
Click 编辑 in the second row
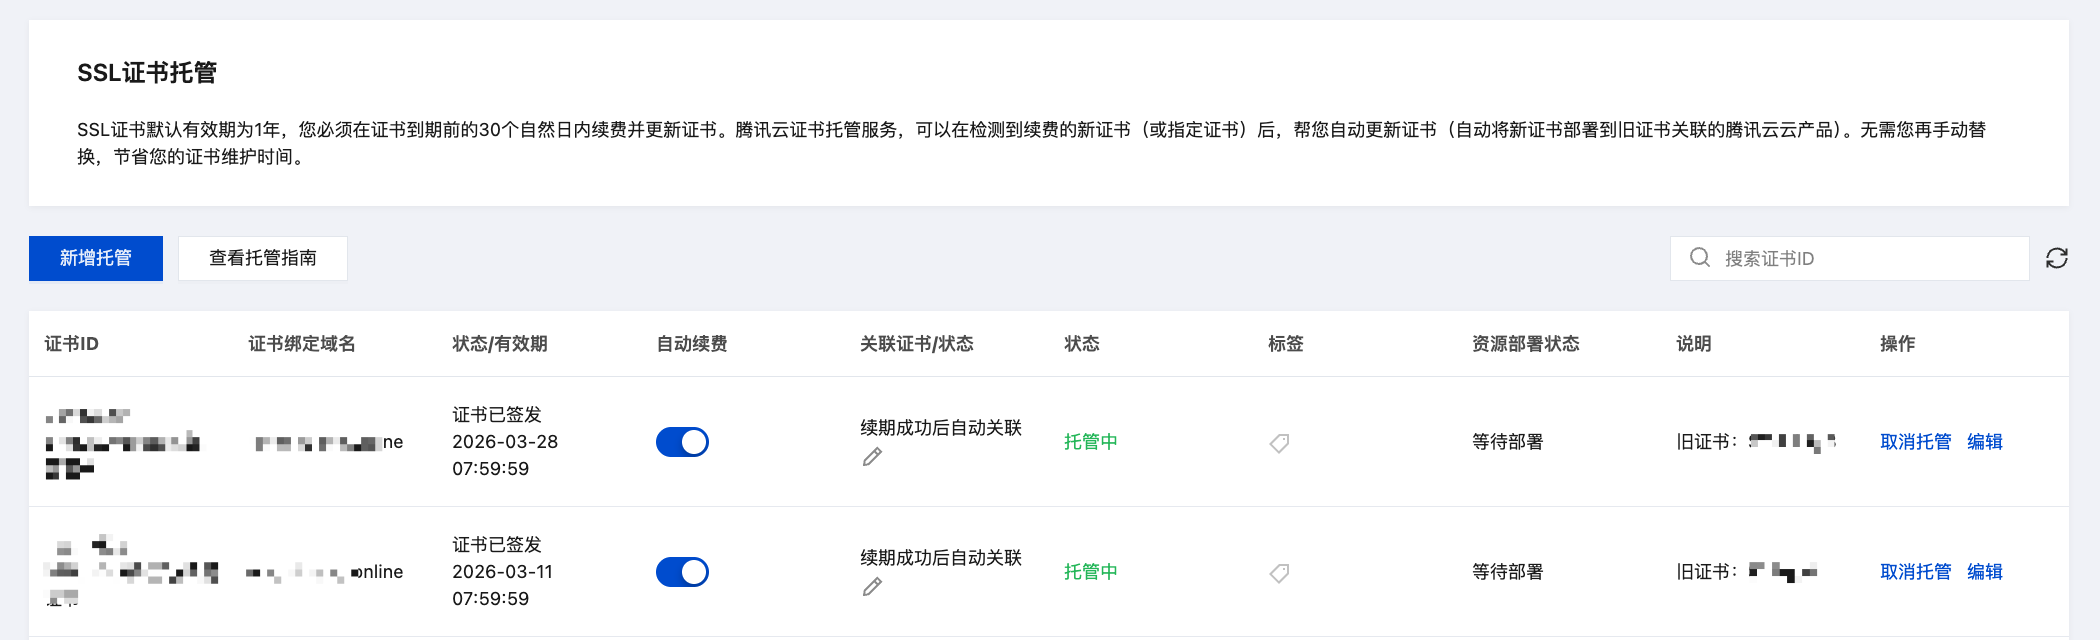[x=1984, y=572]
